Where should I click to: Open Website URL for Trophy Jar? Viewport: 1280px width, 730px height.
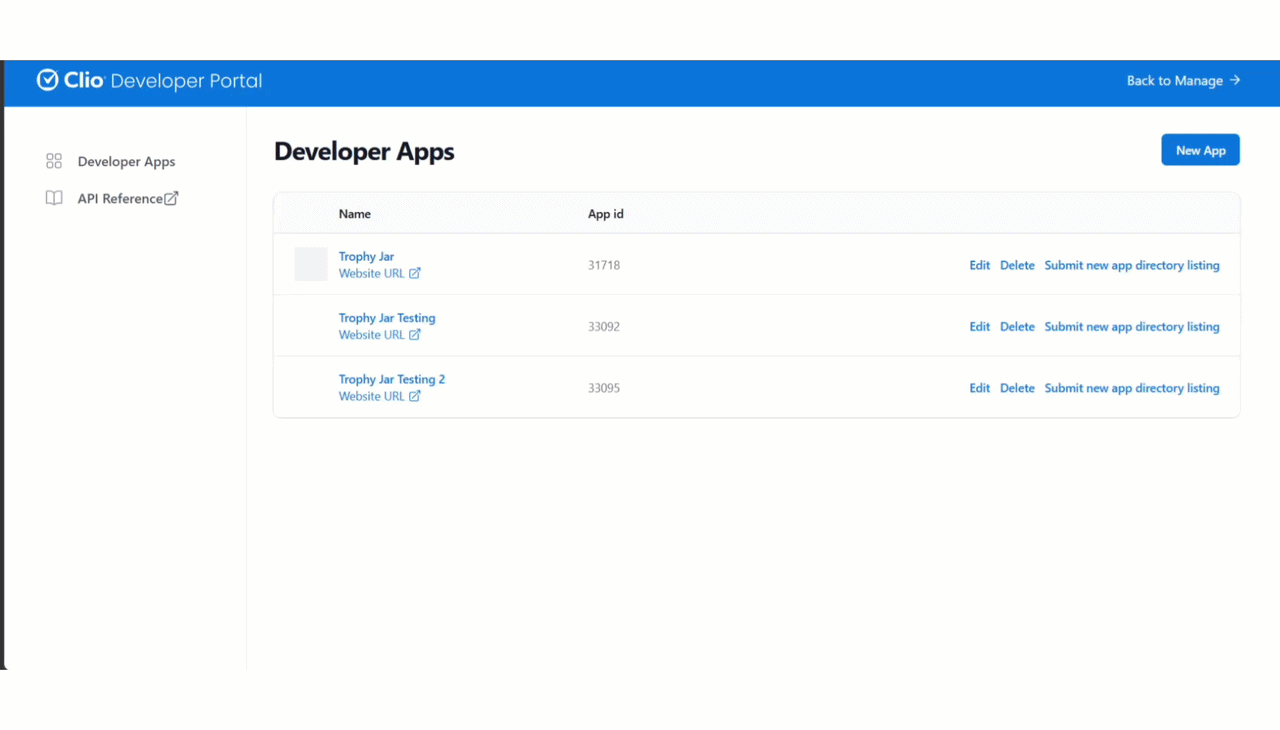coord(372,273)
